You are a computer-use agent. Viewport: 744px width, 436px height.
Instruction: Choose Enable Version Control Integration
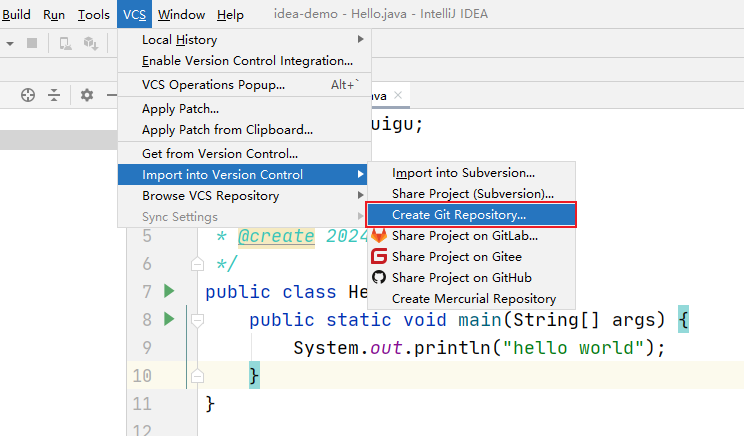(247, 61)
